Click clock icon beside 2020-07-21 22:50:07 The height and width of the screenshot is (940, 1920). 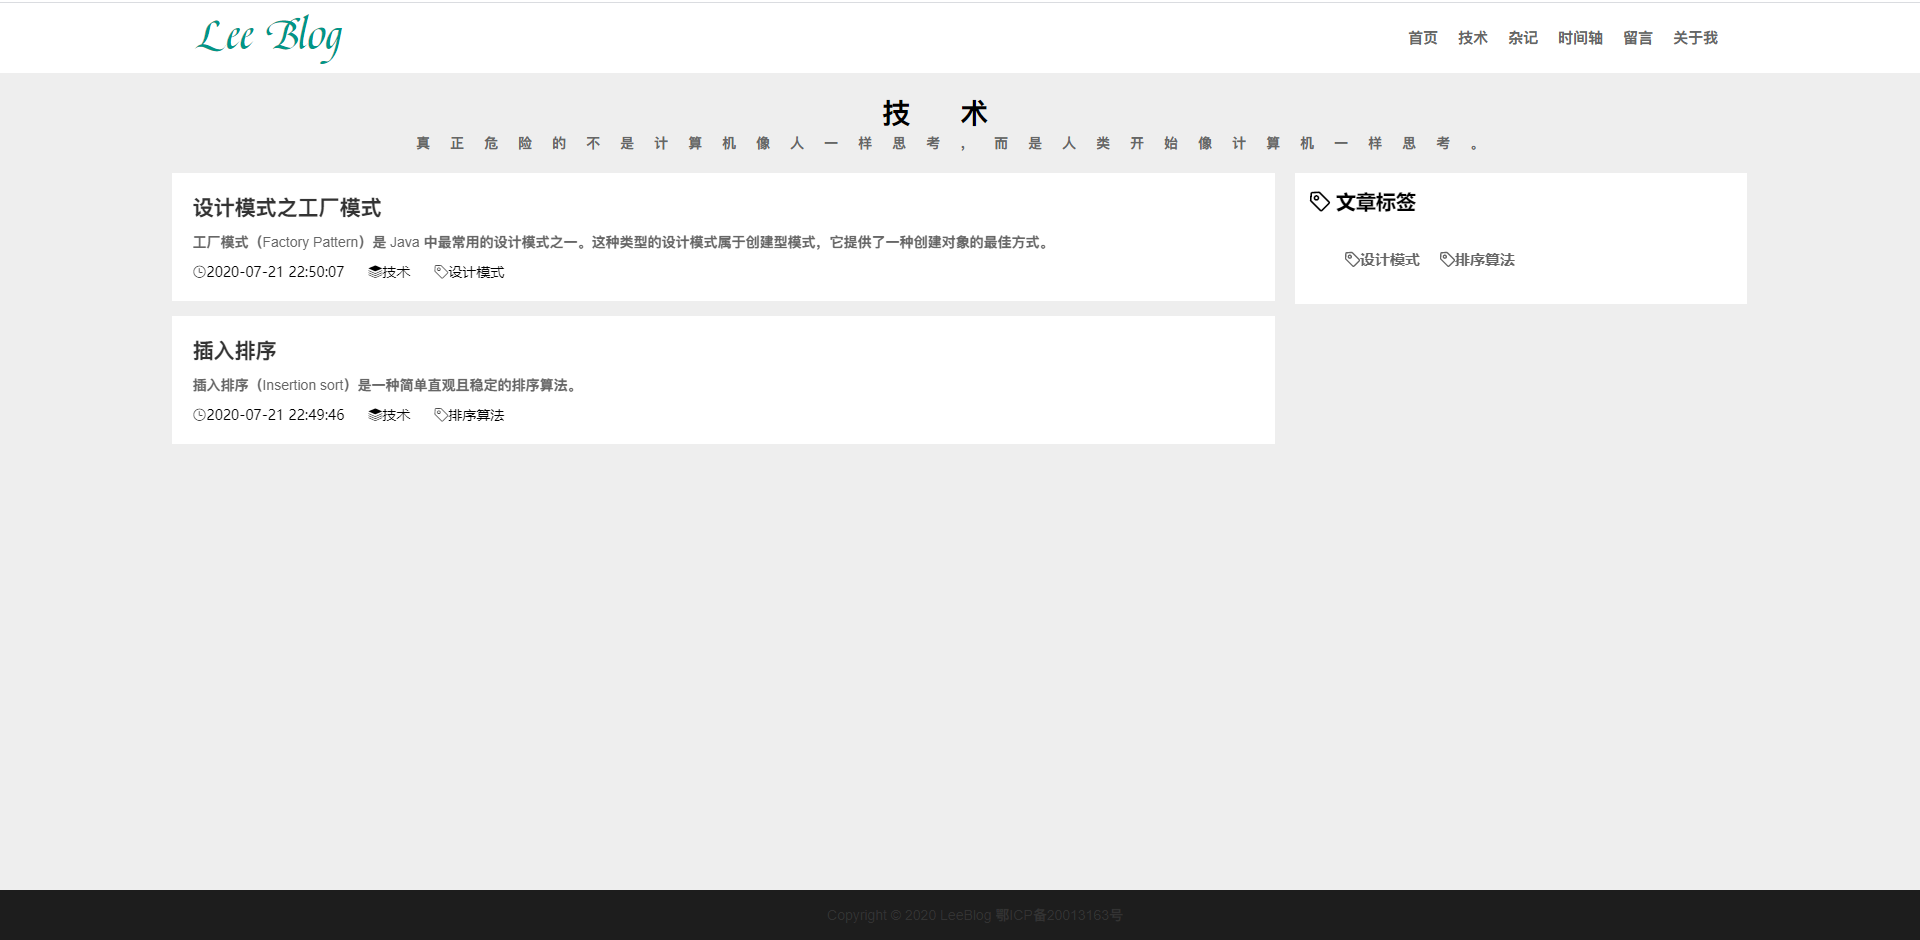[x=199, y=272]
